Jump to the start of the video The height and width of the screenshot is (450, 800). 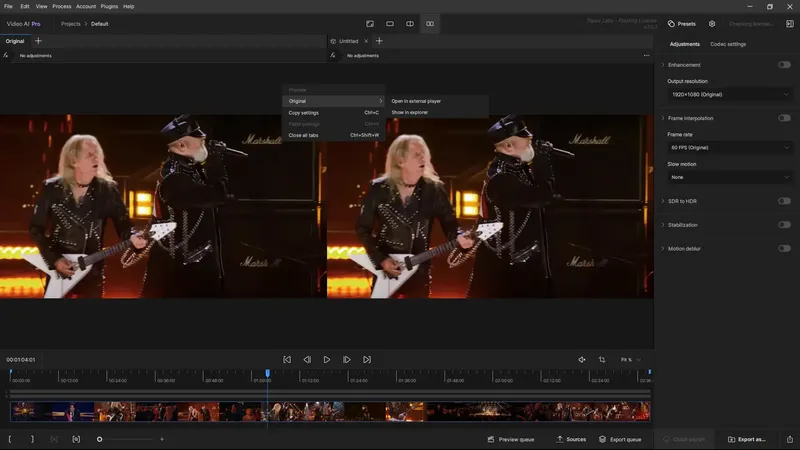pyautogui.click(x=287, y=359)
